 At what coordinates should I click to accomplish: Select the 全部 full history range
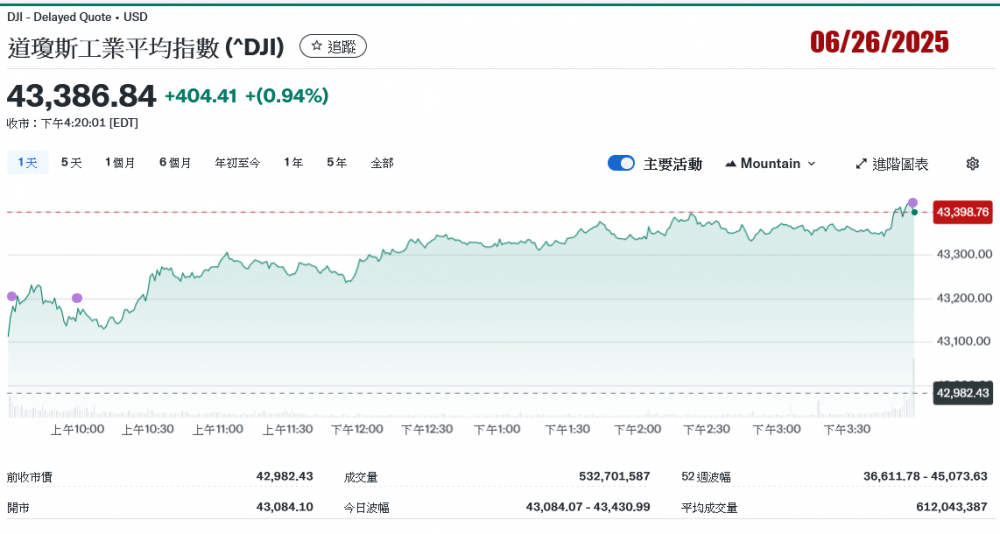coord(382,163)
